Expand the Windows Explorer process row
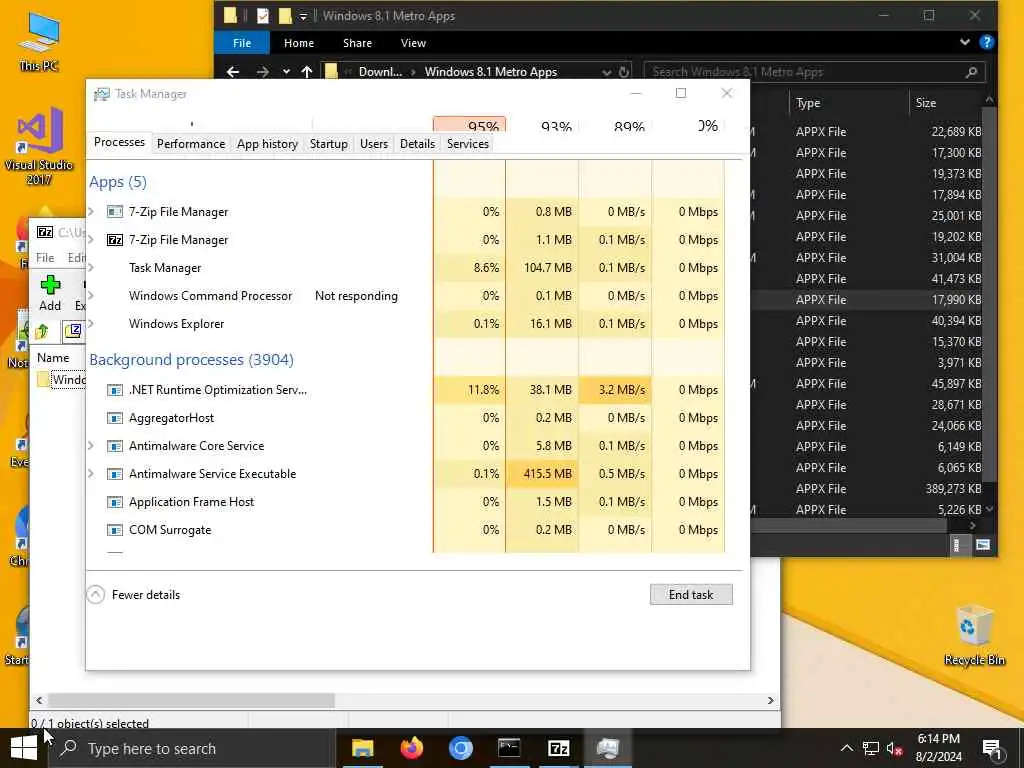The image size is (1024, 768). 91,324
